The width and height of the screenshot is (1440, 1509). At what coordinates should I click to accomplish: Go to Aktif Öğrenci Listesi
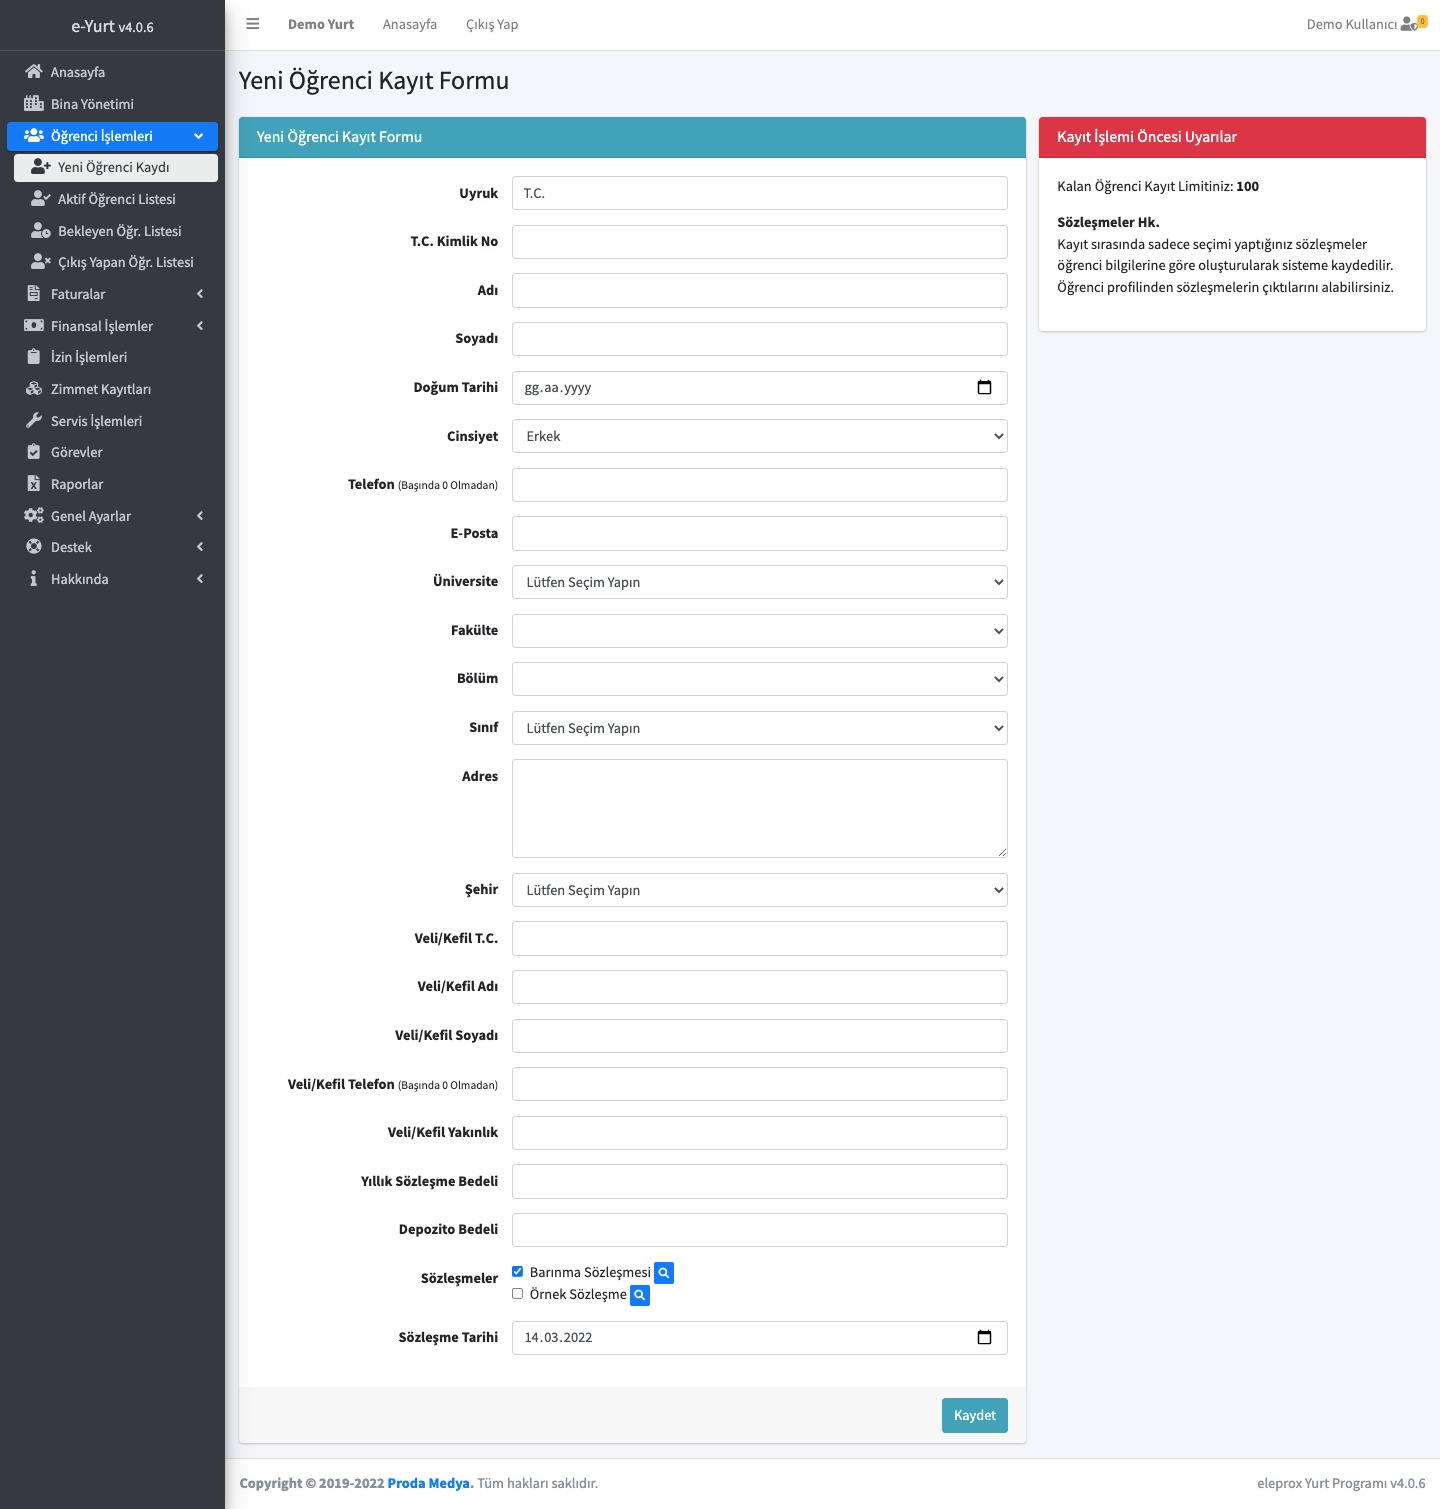(x=116, y=199)
